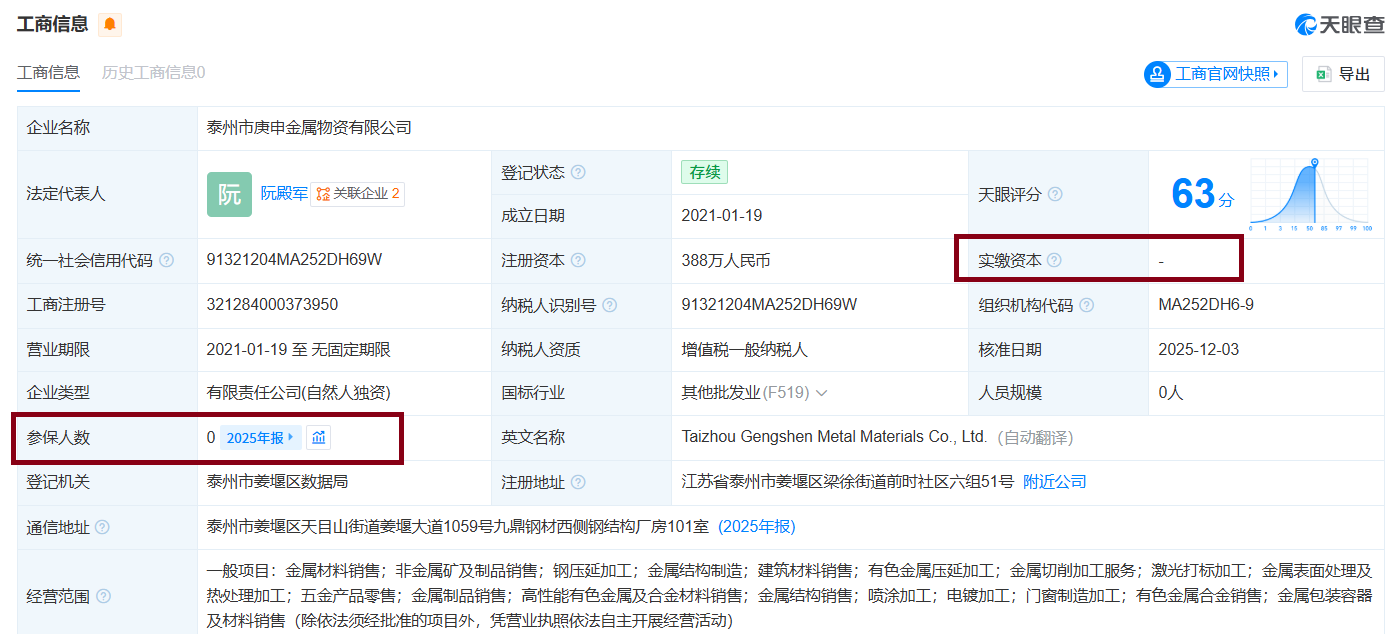Viewport: 1390px width, 634px height.
Task: Click help icon beside 组织机构代码
Action: click(x=1086, y=305)
